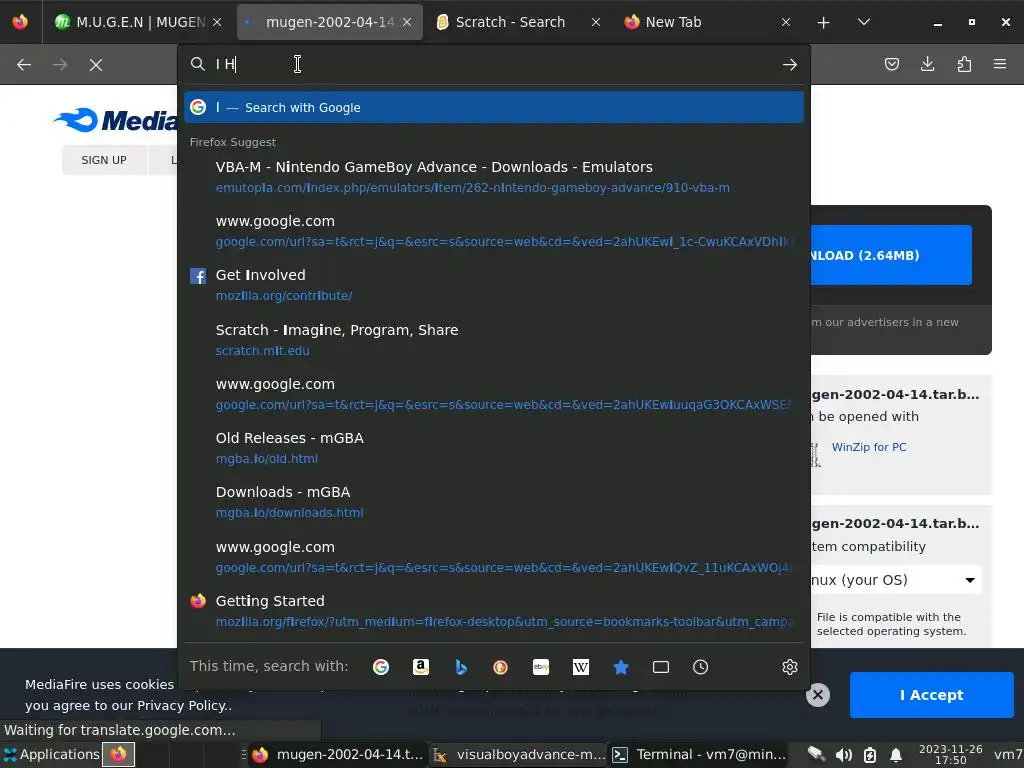Open Save to Pocket icon

[x=891, y=64]
